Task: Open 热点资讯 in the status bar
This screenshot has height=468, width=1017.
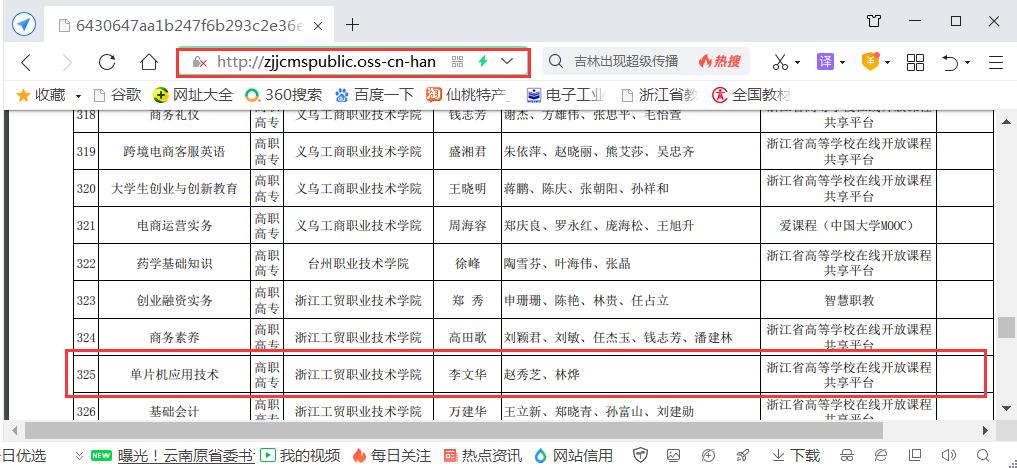Action: (x=482, y=455)
